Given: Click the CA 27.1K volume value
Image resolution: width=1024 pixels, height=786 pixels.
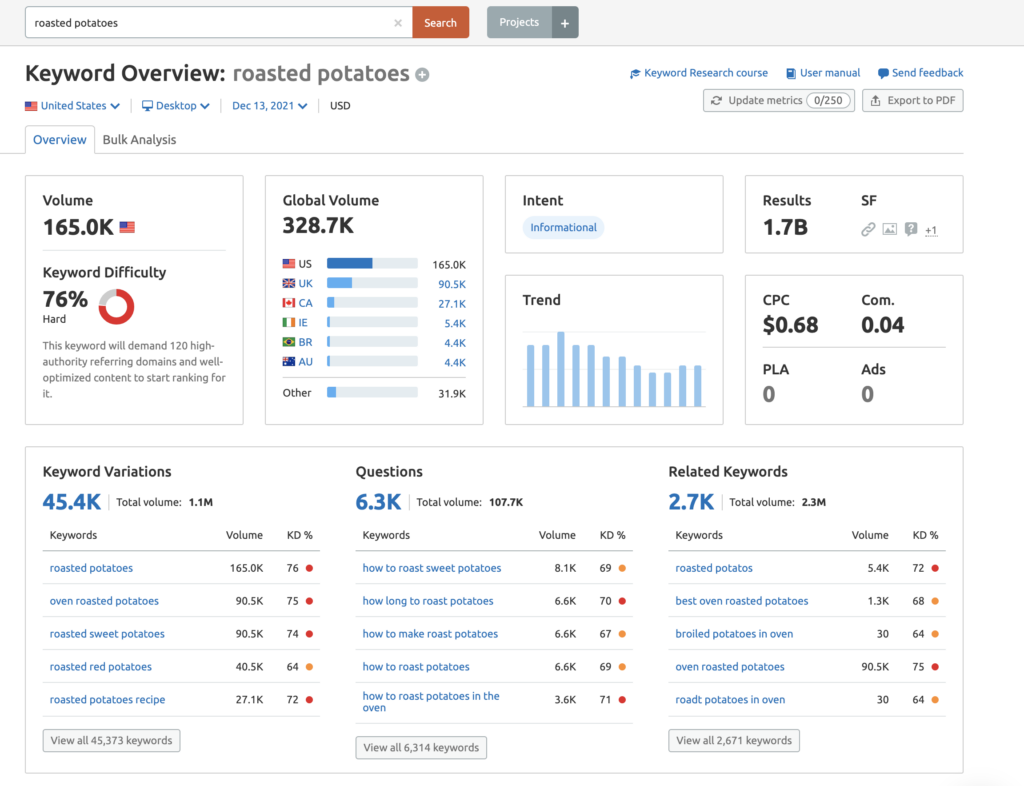Looking at the screenshot, I should [452, 304].
